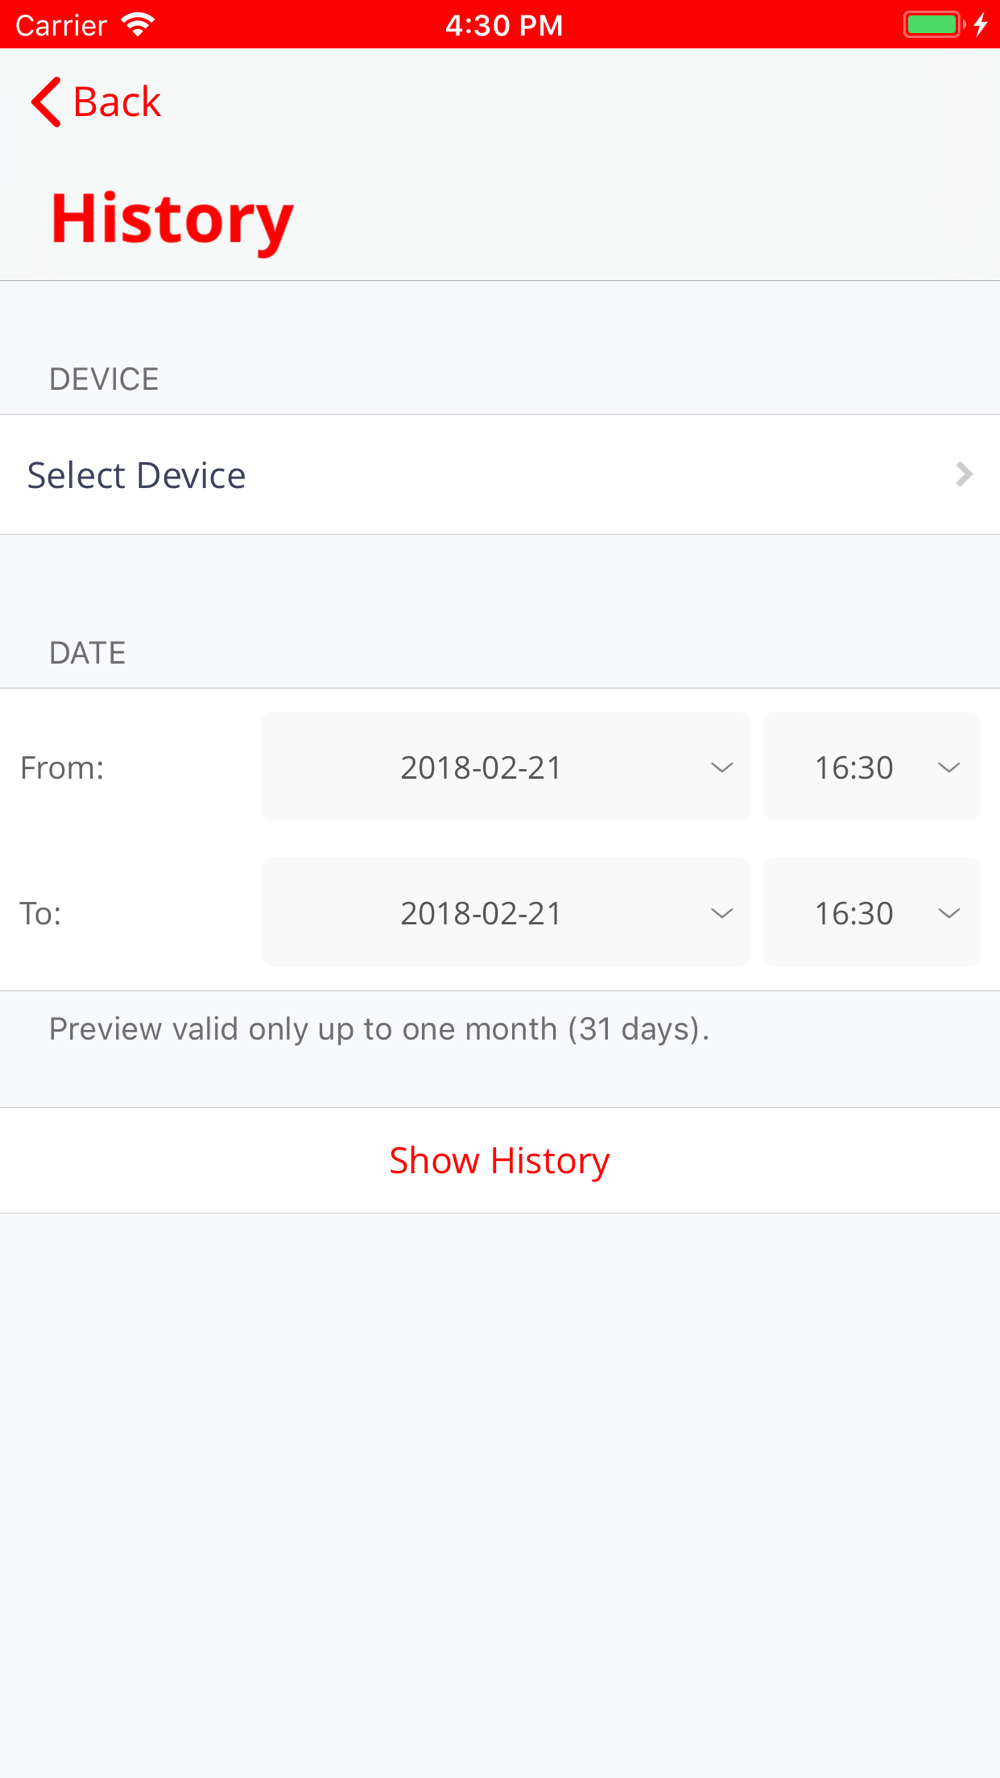Tap the red back arrow chevron
Screen dimensions: 1000x1778
coord(46,102)
